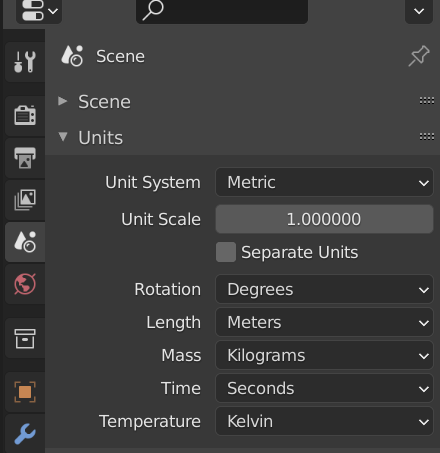This screenshot has width=440, height=453.
Task: Toggle the pin ID icon
Action: point(419,56)
